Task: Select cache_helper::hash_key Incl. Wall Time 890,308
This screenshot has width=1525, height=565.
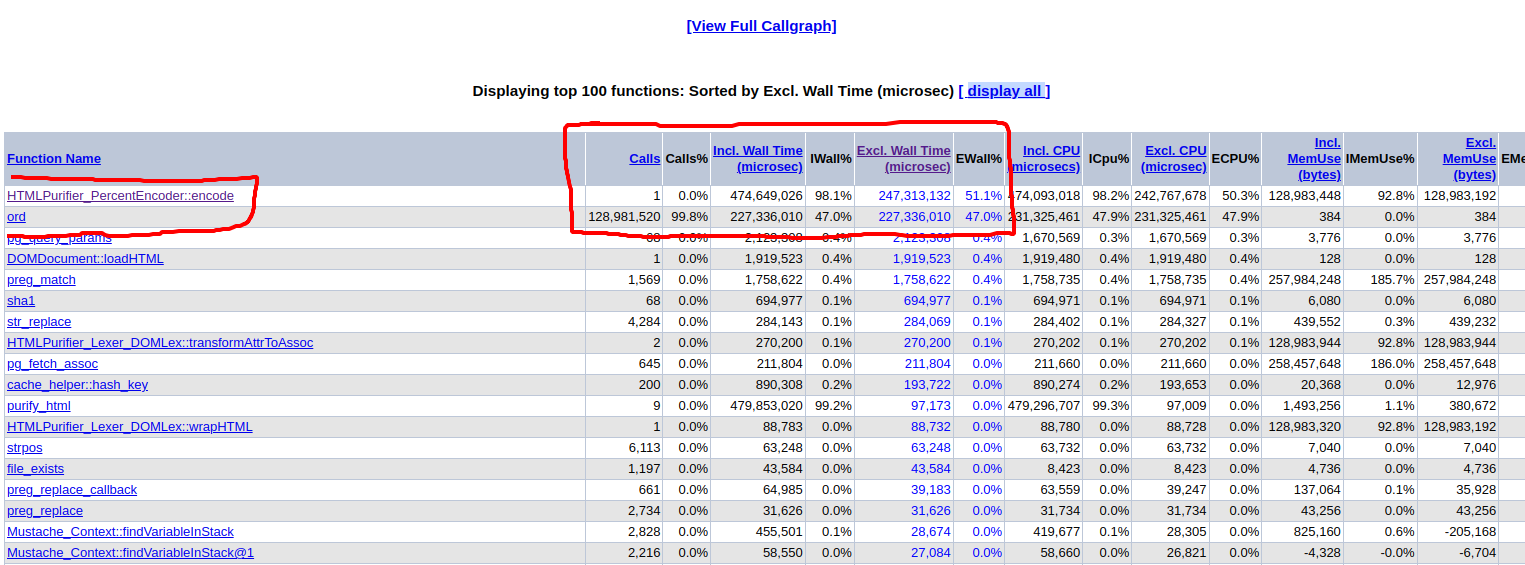Action: pos(779,385)
